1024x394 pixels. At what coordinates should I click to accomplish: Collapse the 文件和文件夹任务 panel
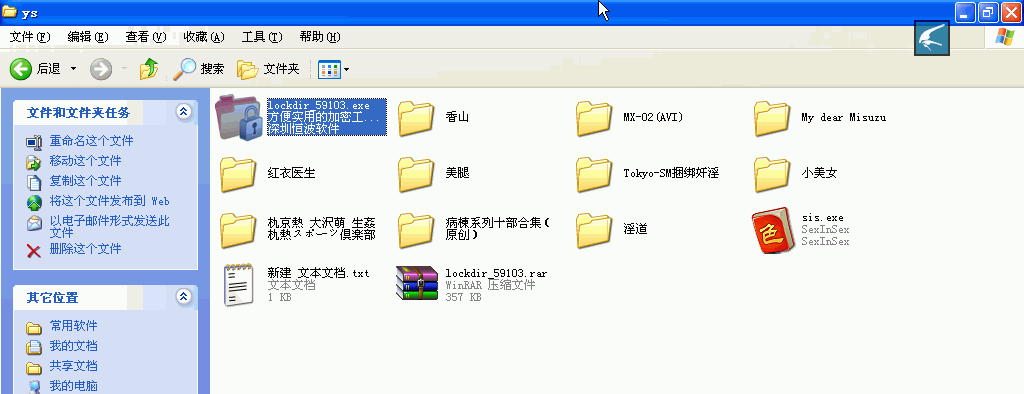(184, 112)
